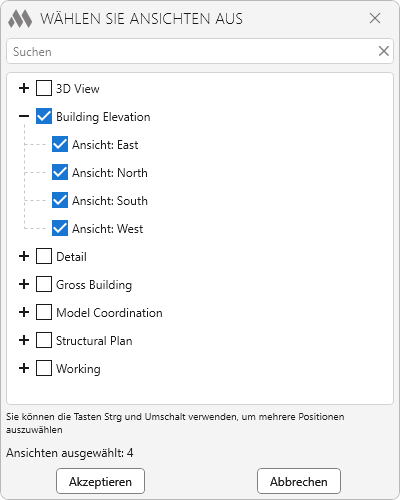Click the Akzeptieren button
The image size is (400, 500).
[x=100, y=481]
